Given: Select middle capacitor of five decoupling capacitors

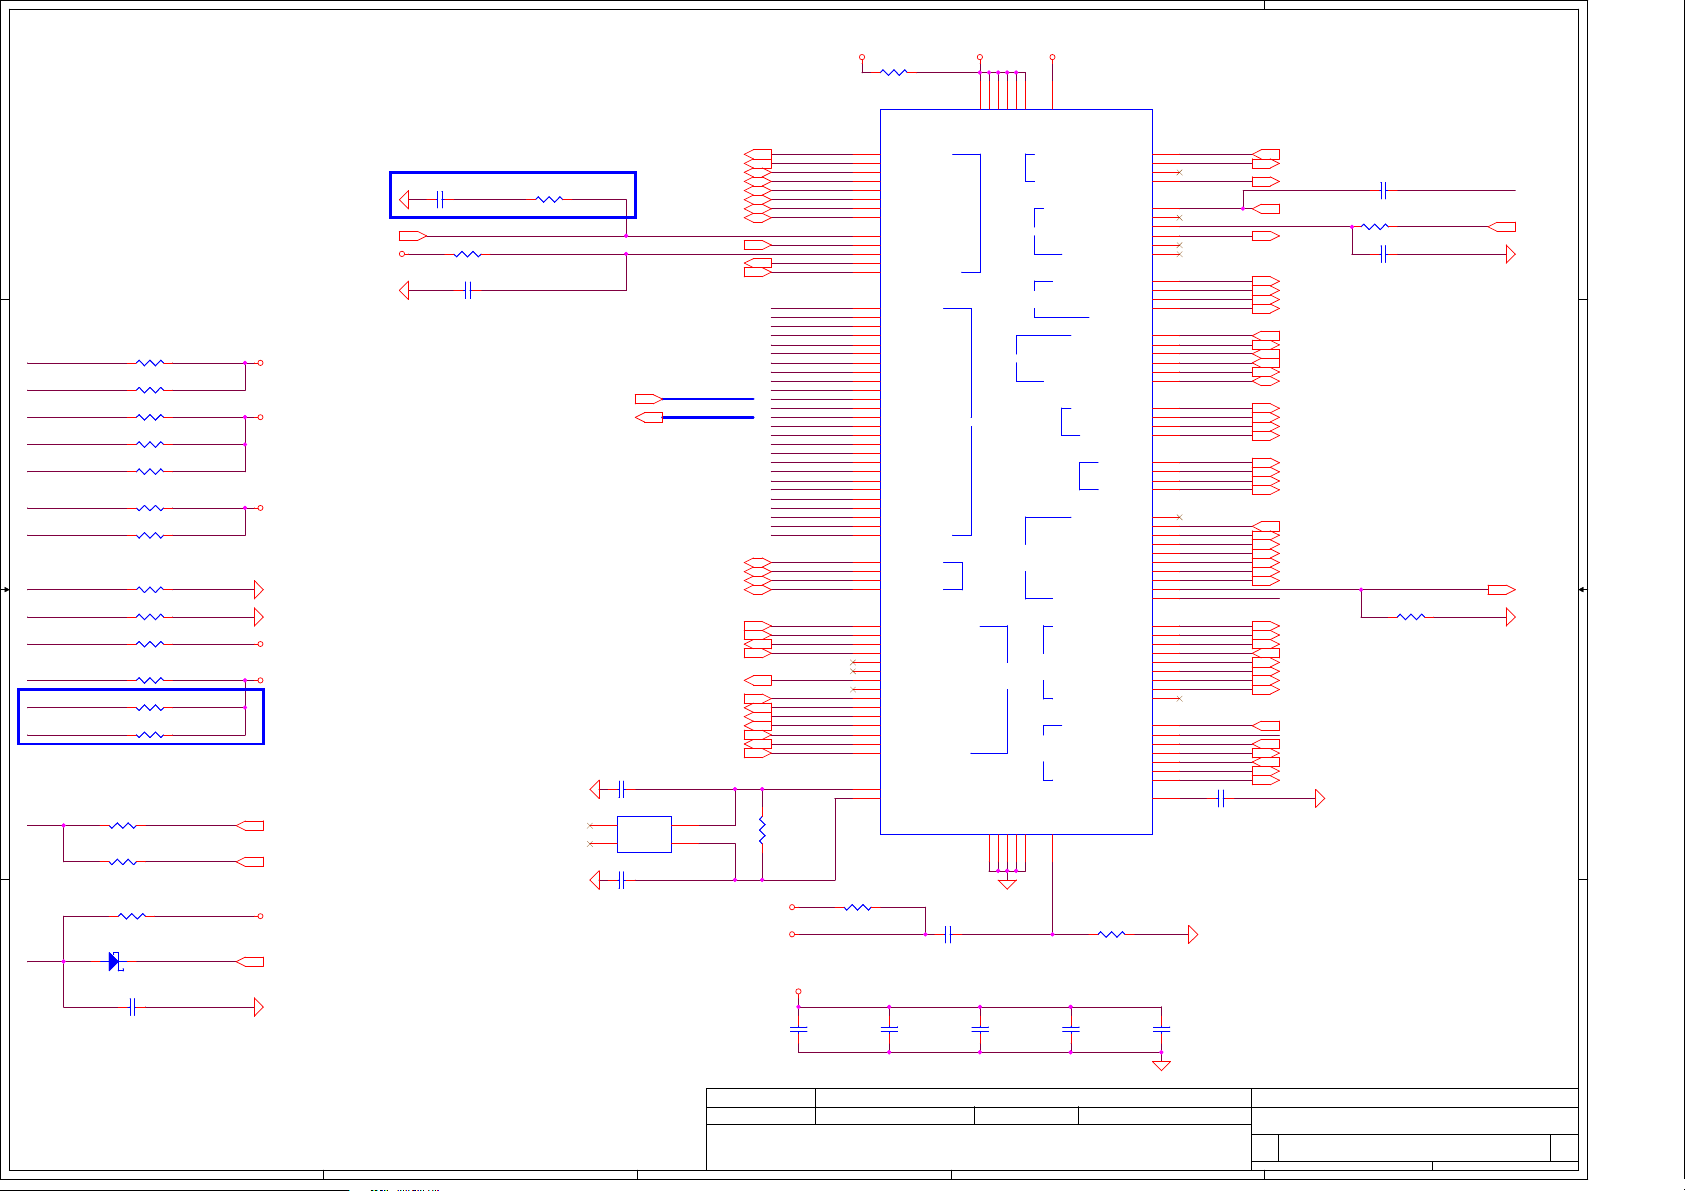Looking at the screenshot, I should [x=980, y=1028].
